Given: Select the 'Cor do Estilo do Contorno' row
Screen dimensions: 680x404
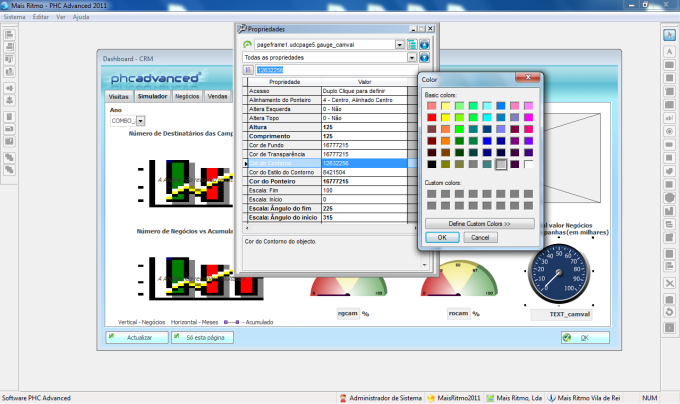Looking at the screenshot, I should pyautogui.click(x=325, y=172).
